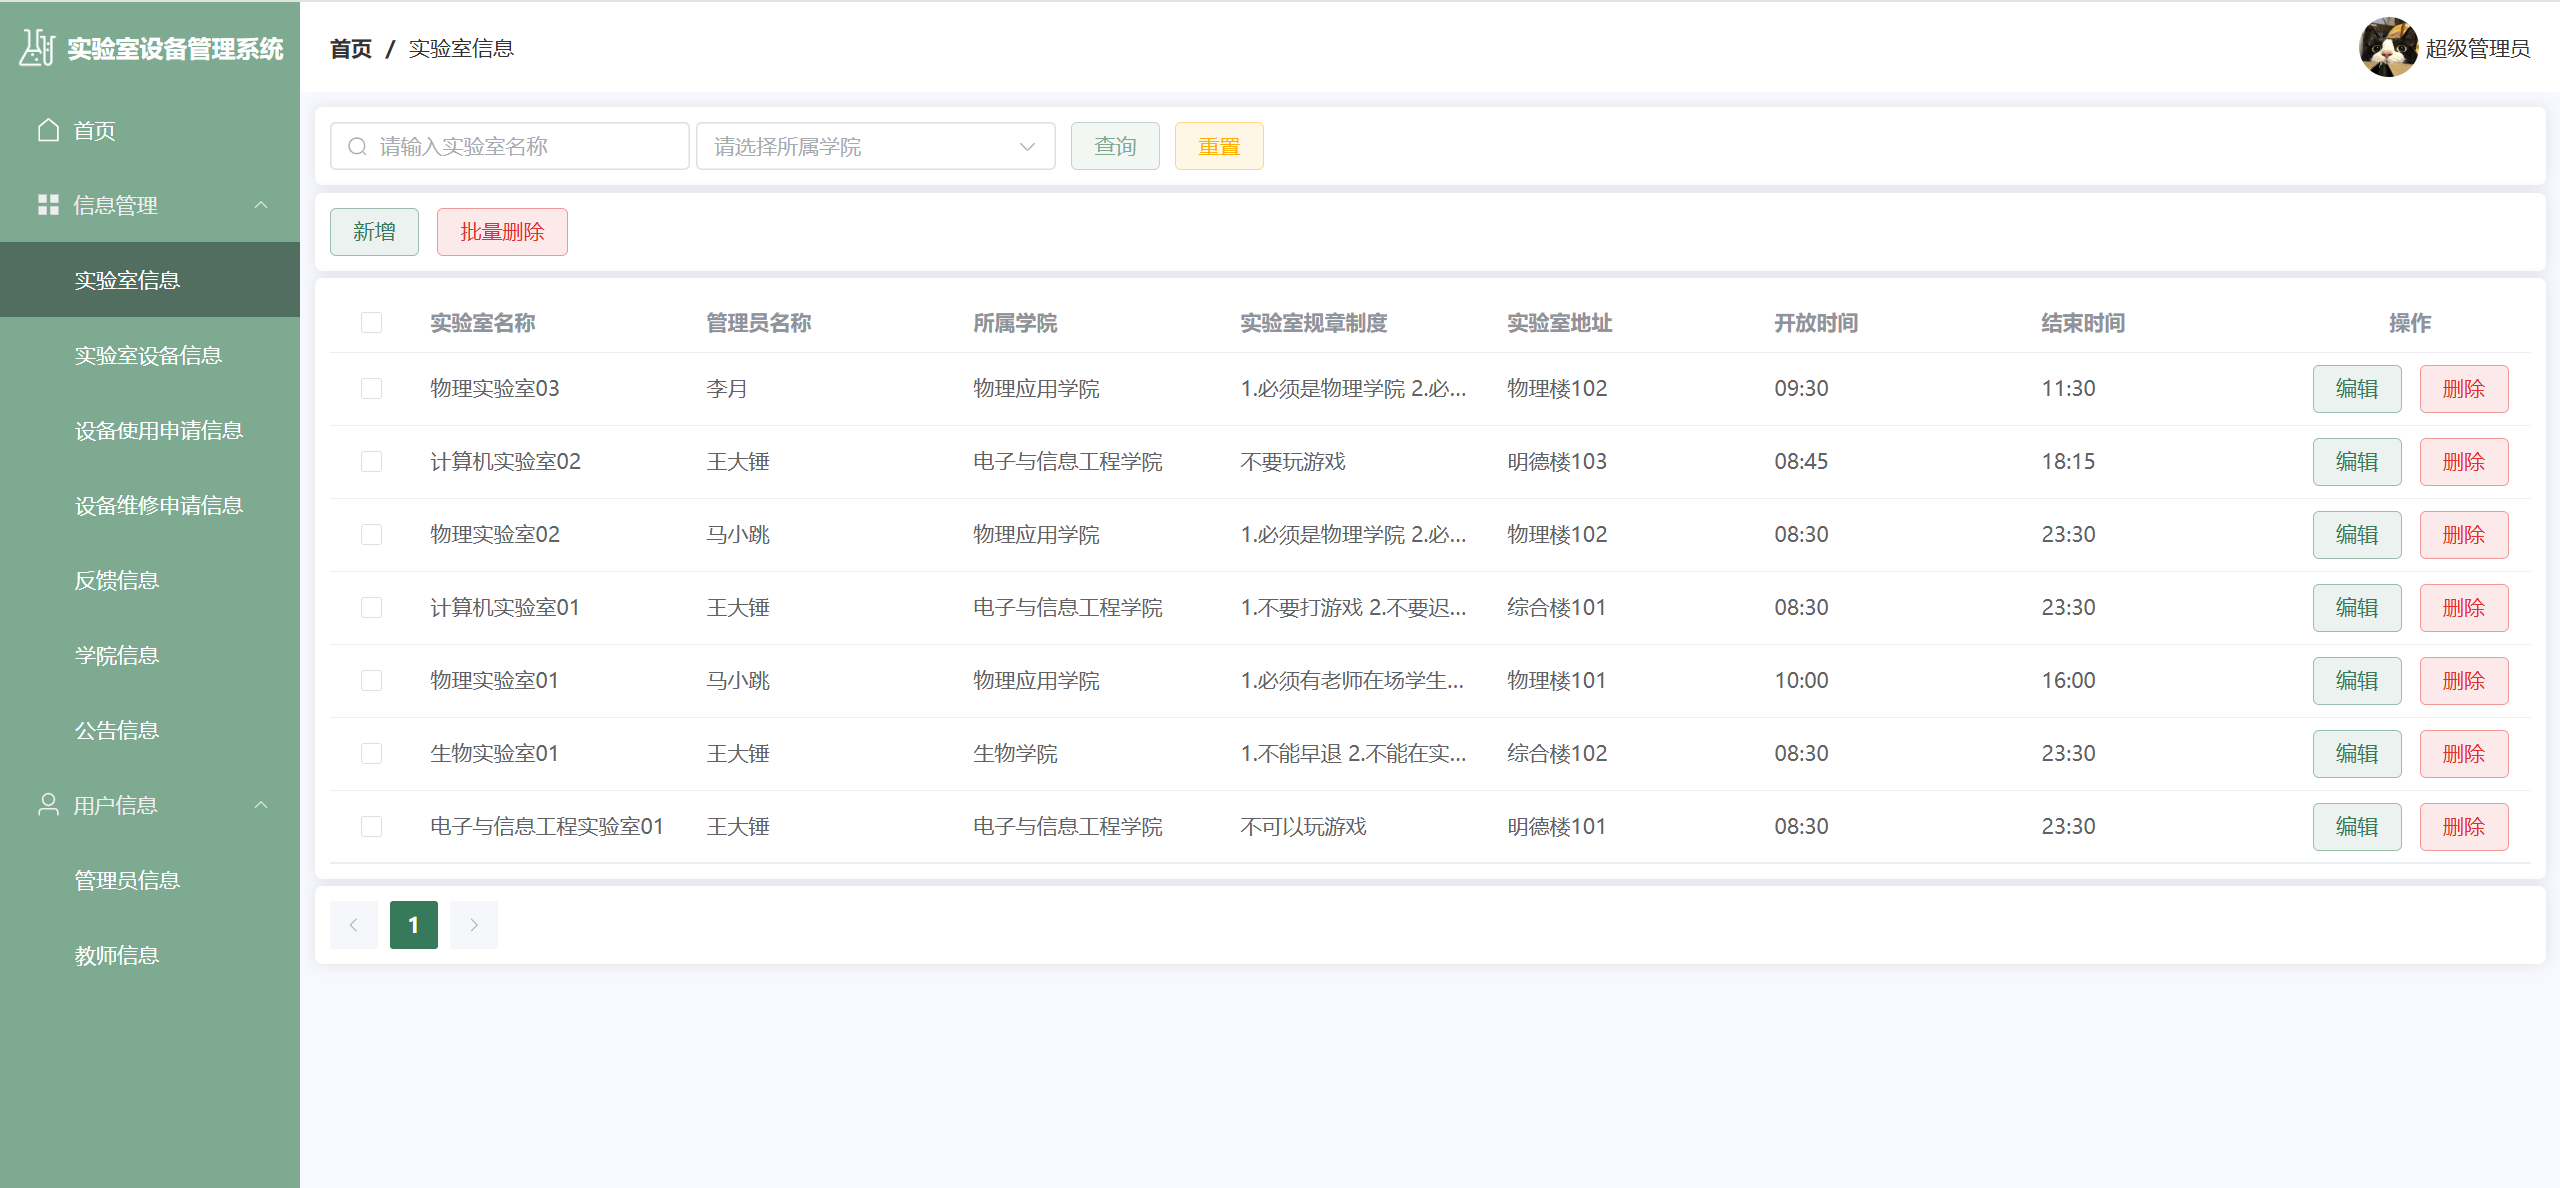Open the 请选择所属学院 dropdown
The height and width of the screenshot is (1188, 2560).
point(875,147)
